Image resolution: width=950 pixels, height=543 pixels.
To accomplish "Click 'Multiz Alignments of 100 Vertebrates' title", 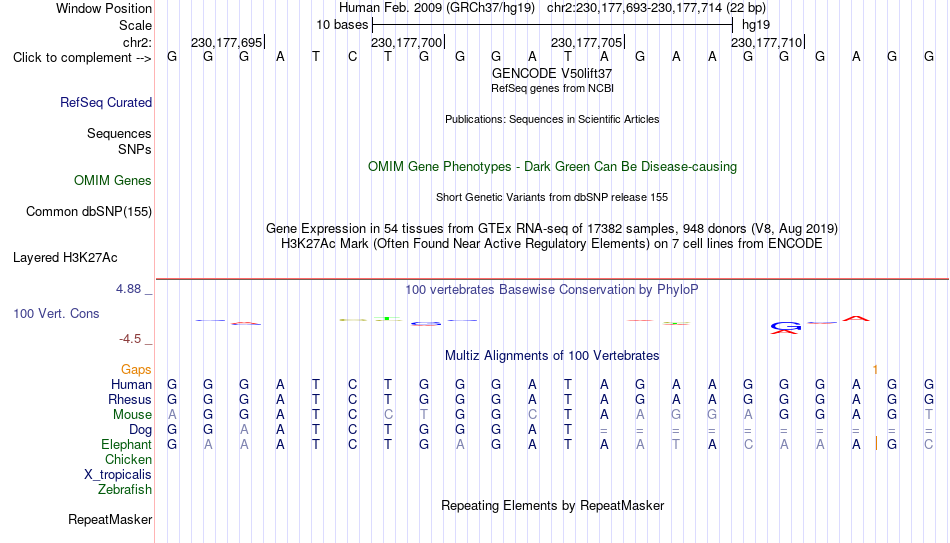I will (x=552, y=356).
